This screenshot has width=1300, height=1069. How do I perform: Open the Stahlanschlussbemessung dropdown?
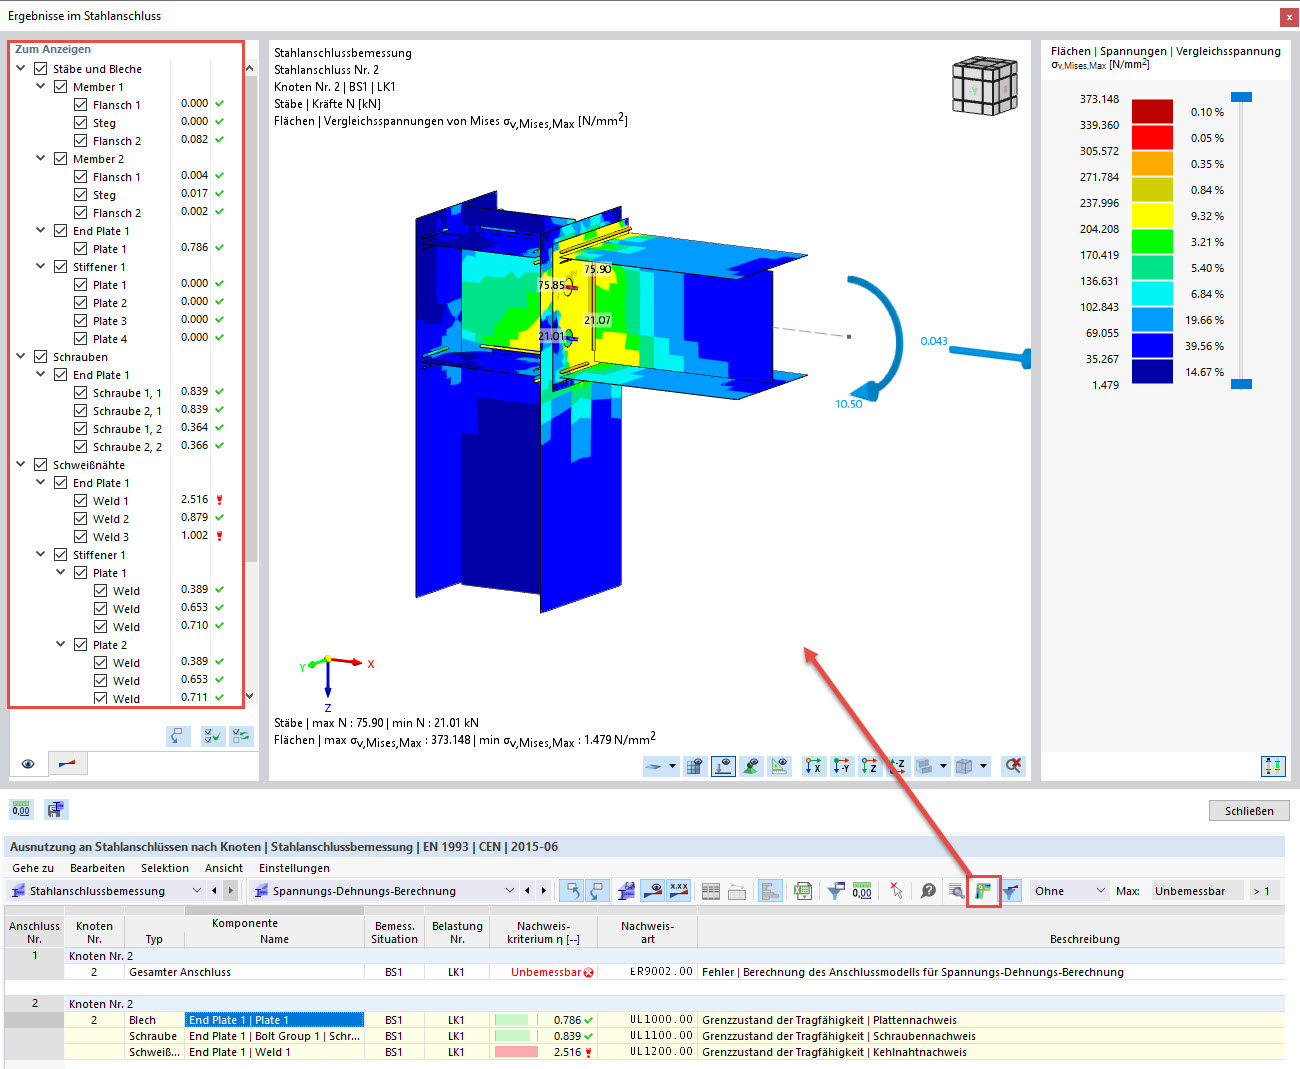pos(197,890)
